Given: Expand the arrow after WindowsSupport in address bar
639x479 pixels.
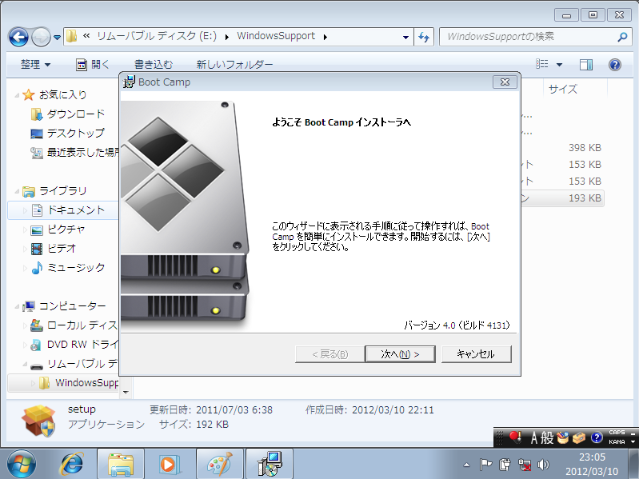Looking at the screenshot, I should (x=325, y=37).
